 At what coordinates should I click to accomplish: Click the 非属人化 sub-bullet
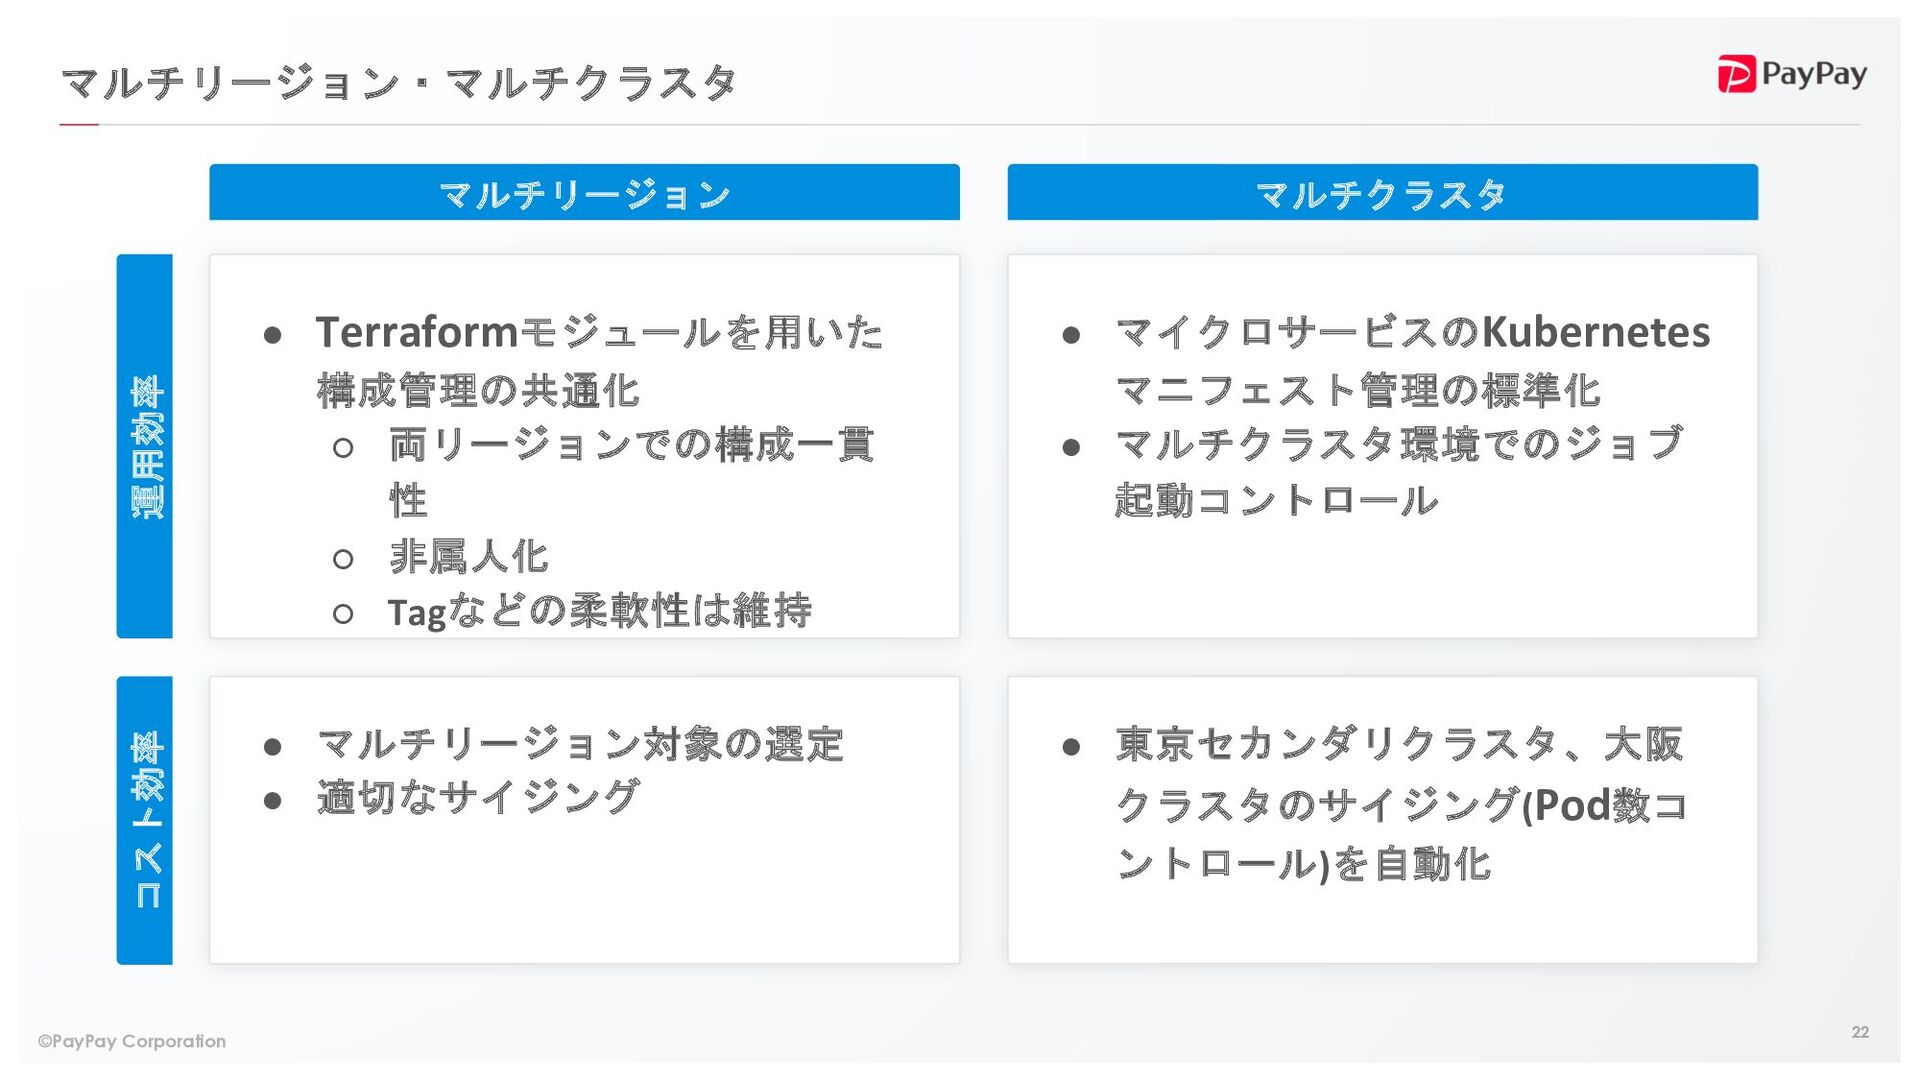click(468, 557)
